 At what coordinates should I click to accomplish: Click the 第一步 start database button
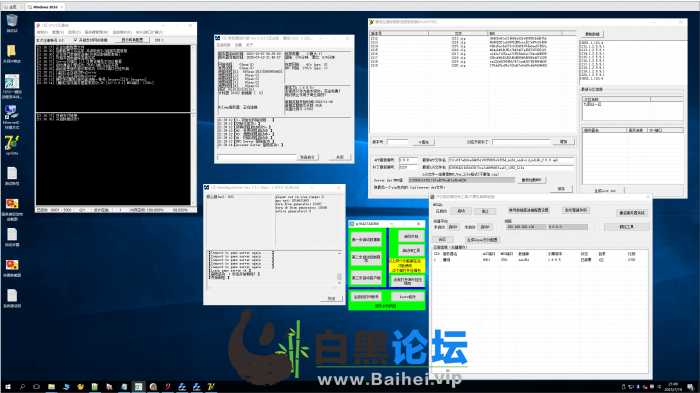coord(366,240)
